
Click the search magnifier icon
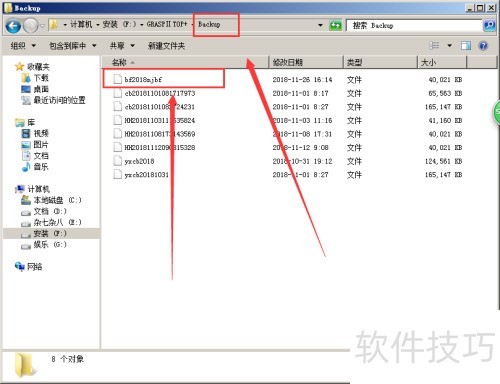489,25
